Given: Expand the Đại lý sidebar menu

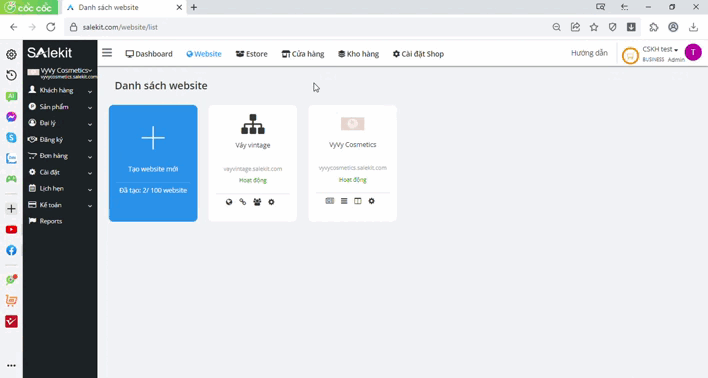Looking at the screenshot, I should (60, 123).
